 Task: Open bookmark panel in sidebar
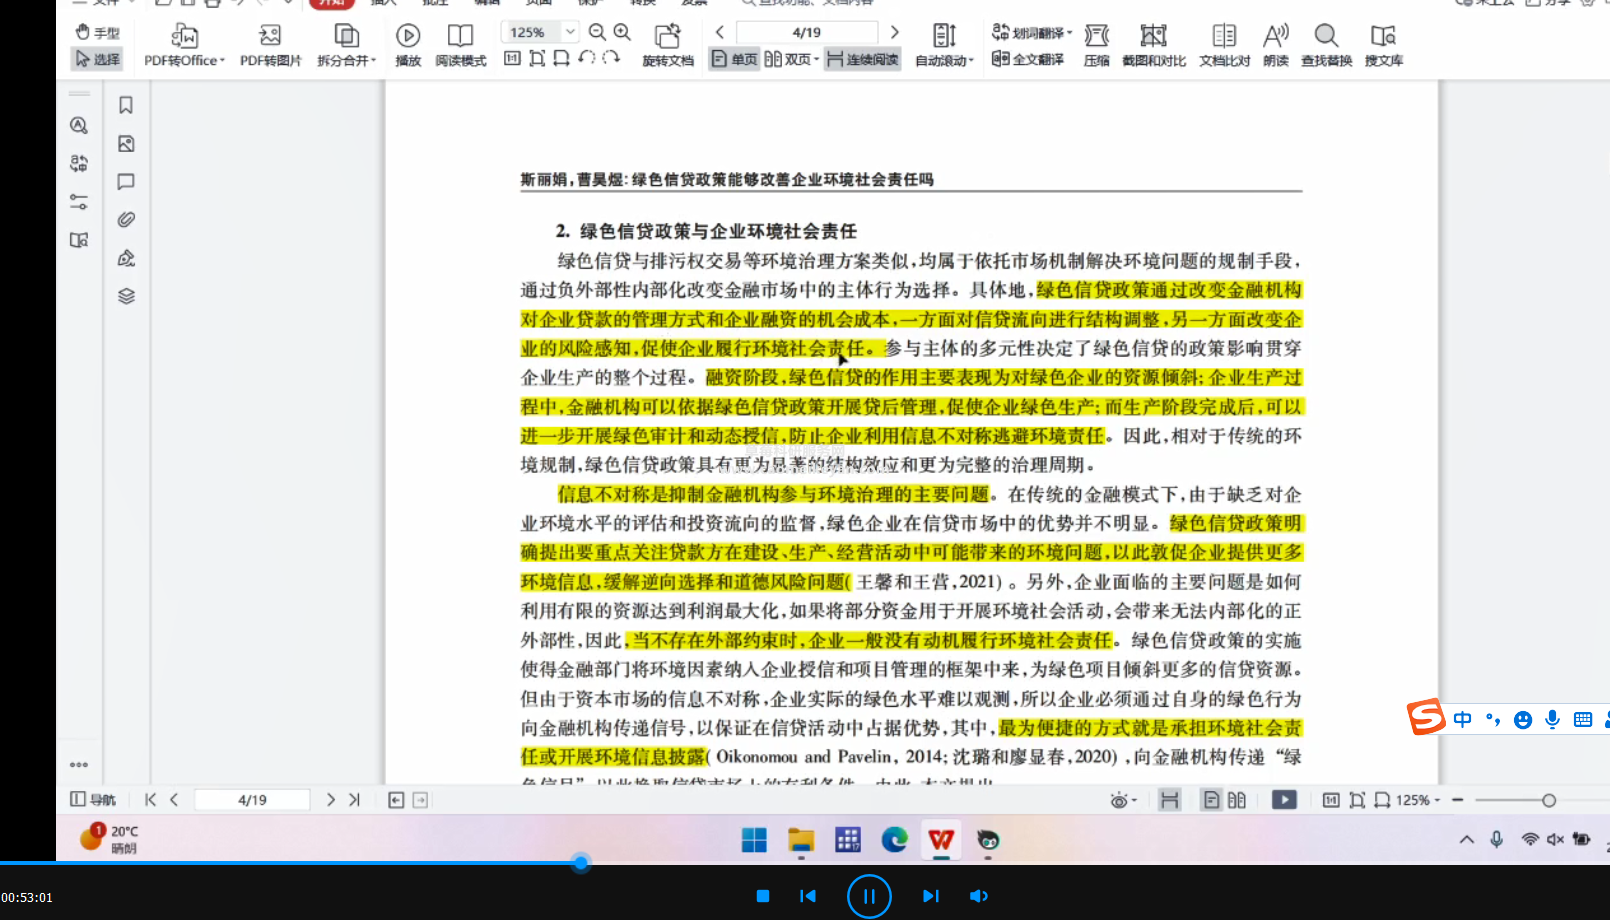coord(126,105)
